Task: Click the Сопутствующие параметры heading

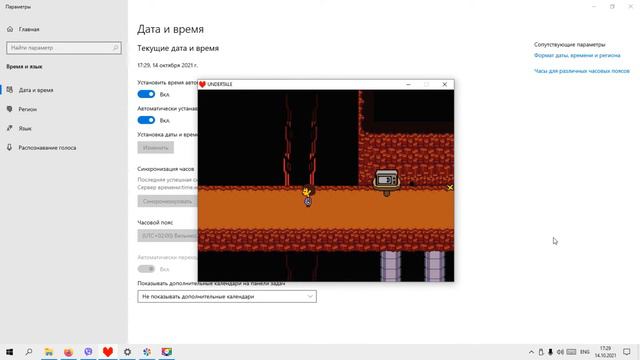Action: pyautogui.click(x=569, y=44)
